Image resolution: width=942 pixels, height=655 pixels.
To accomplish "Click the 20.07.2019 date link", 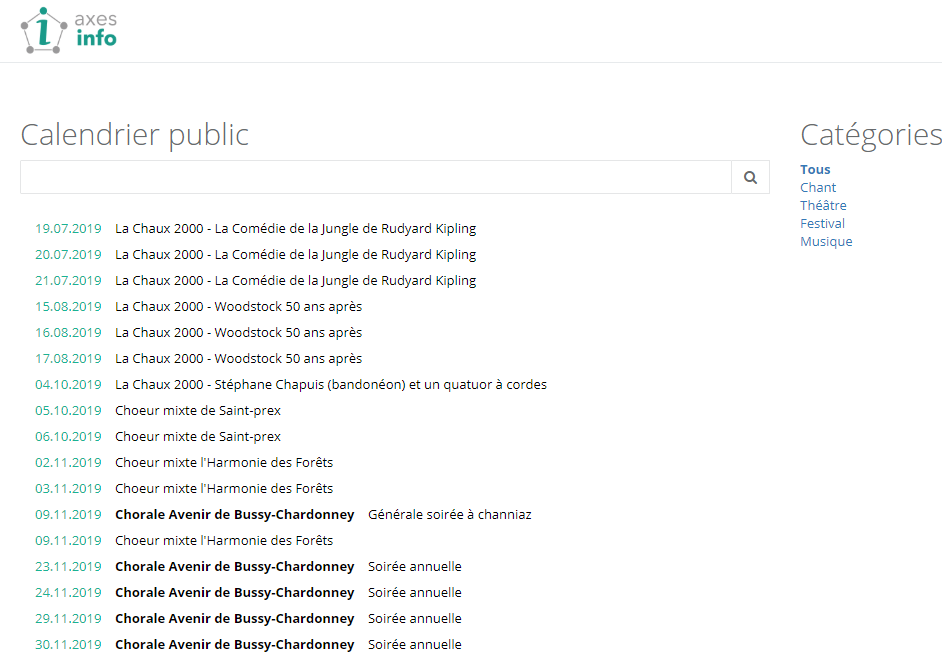I will point(68,255).
